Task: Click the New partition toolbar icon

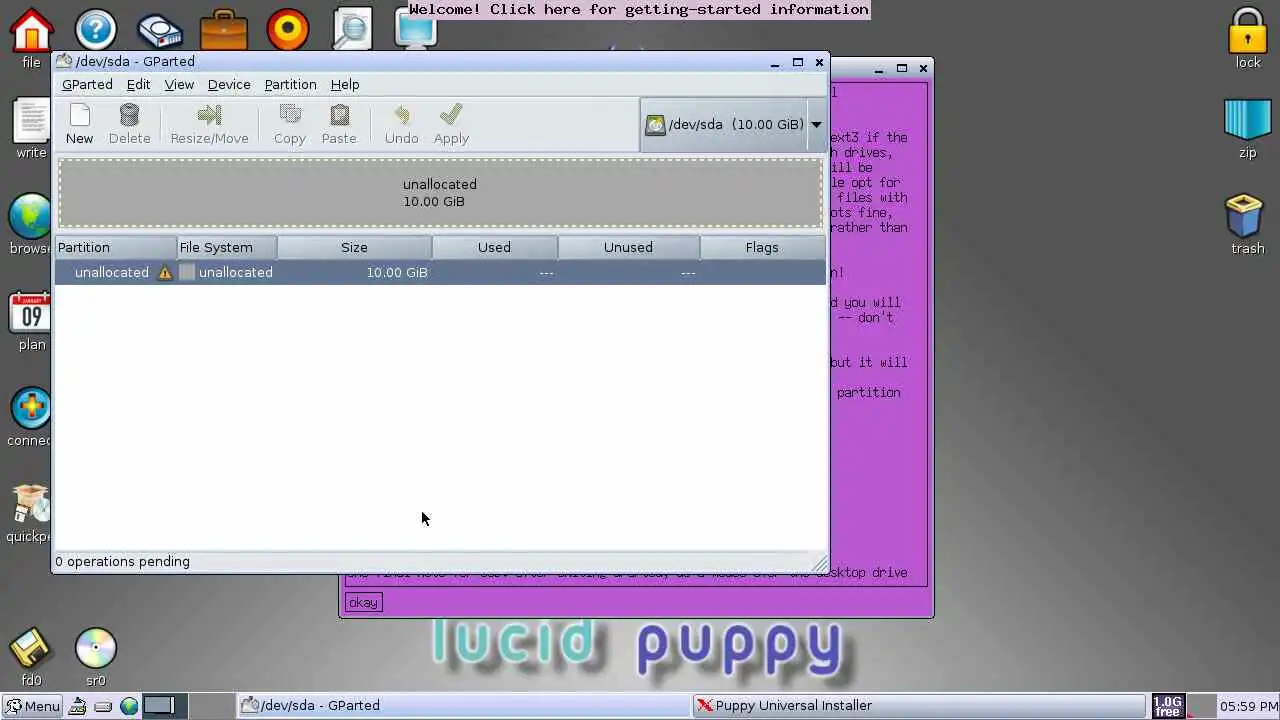Action: [79, 116]
